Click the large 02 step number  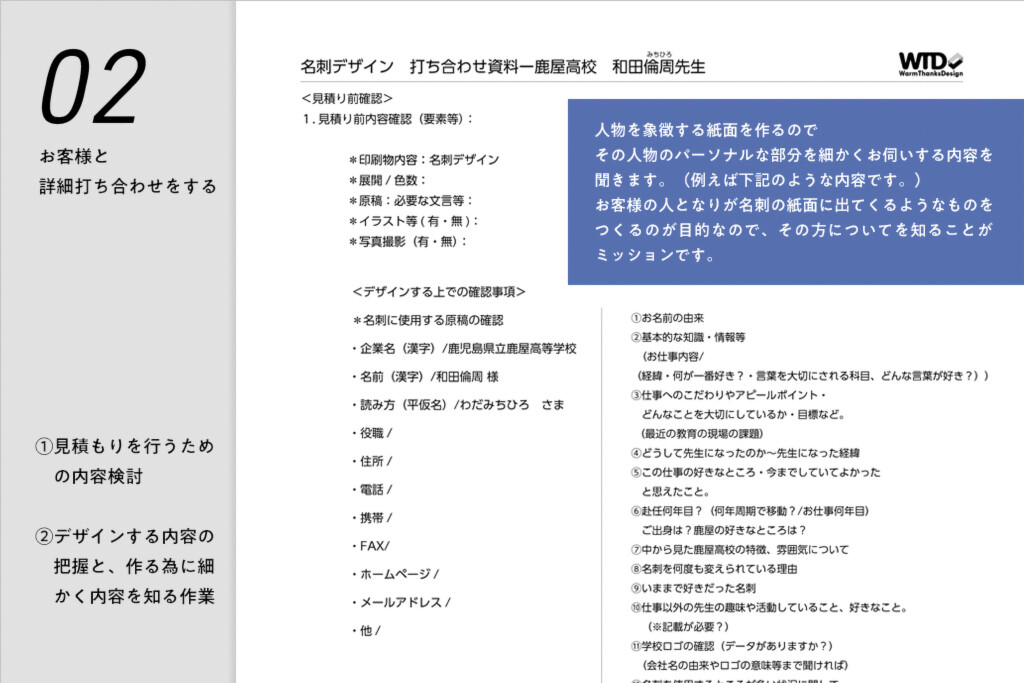point(93,87)
